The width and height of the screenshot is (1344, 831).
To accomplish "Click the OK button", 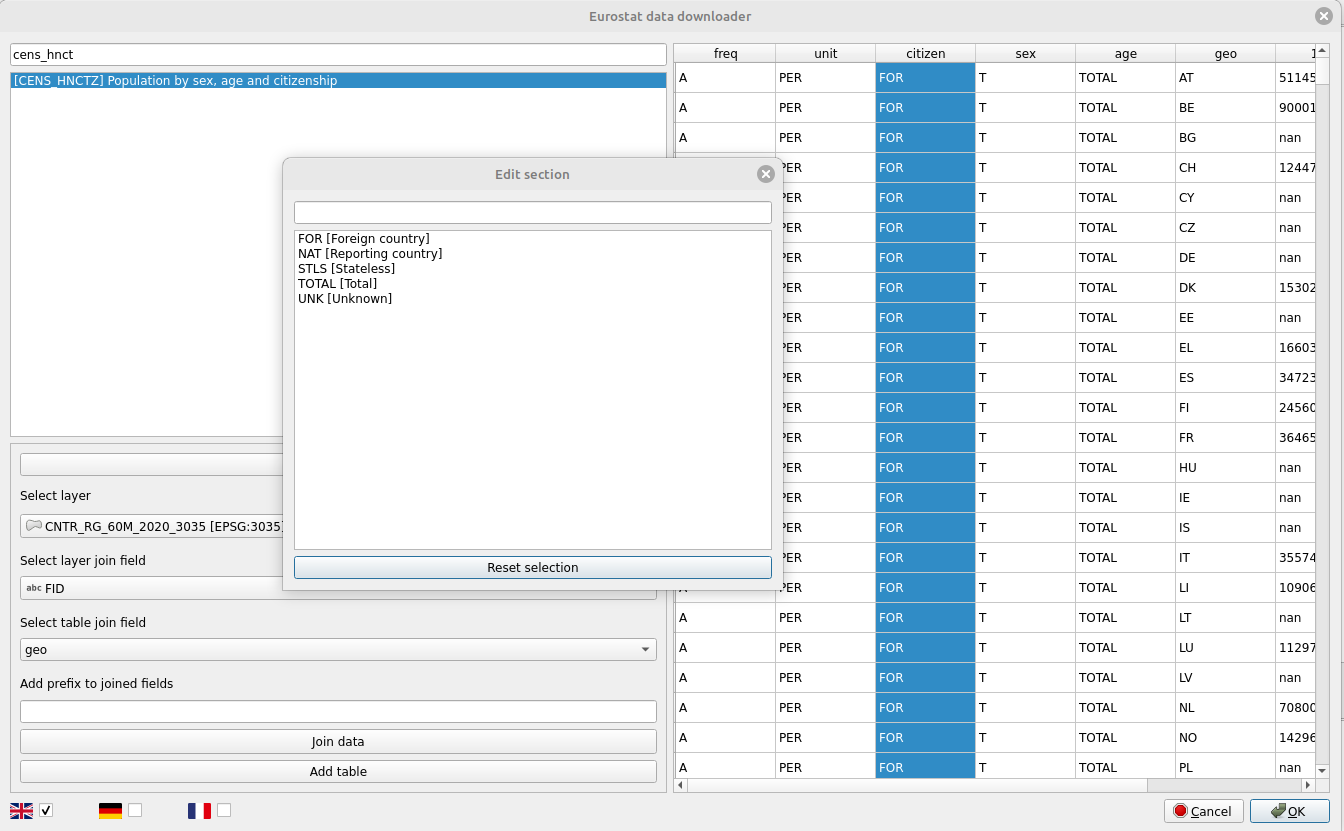I will click(x=1290, y=811).
